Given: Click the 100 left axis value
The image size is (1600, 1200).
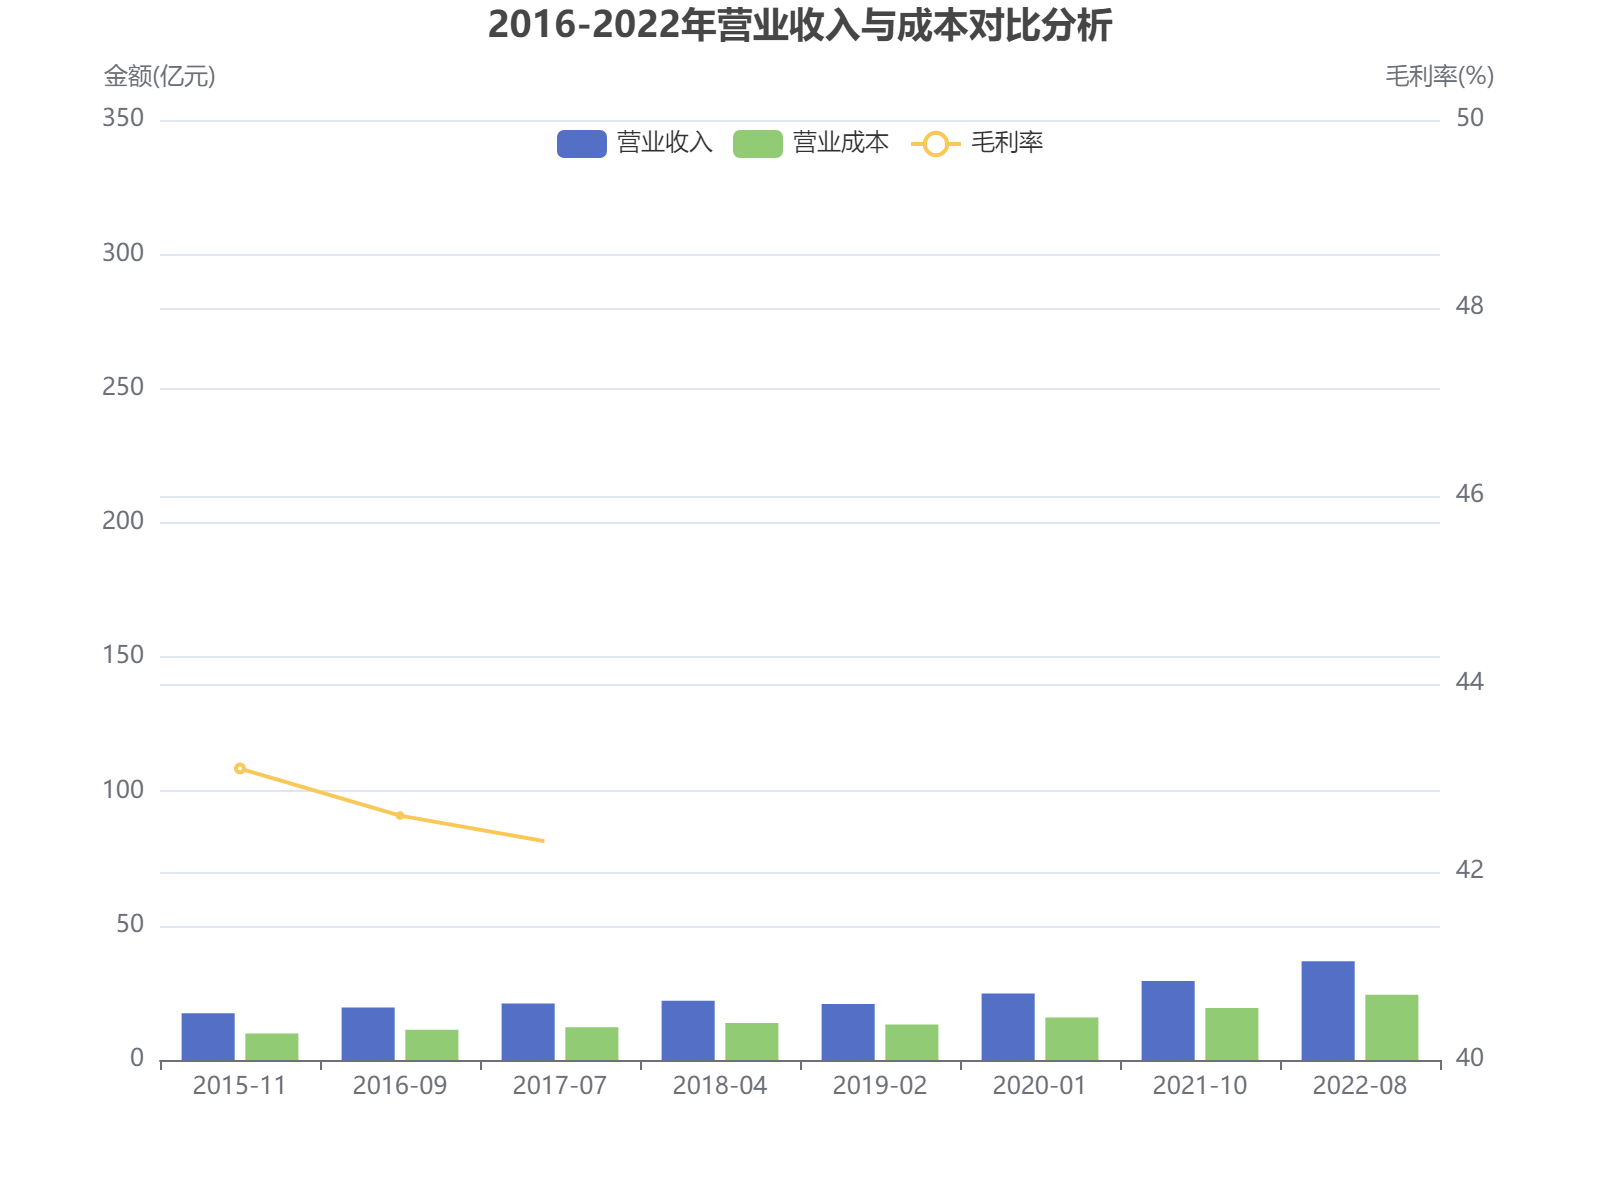Looking at the screenshot, I should click(123, 790).
